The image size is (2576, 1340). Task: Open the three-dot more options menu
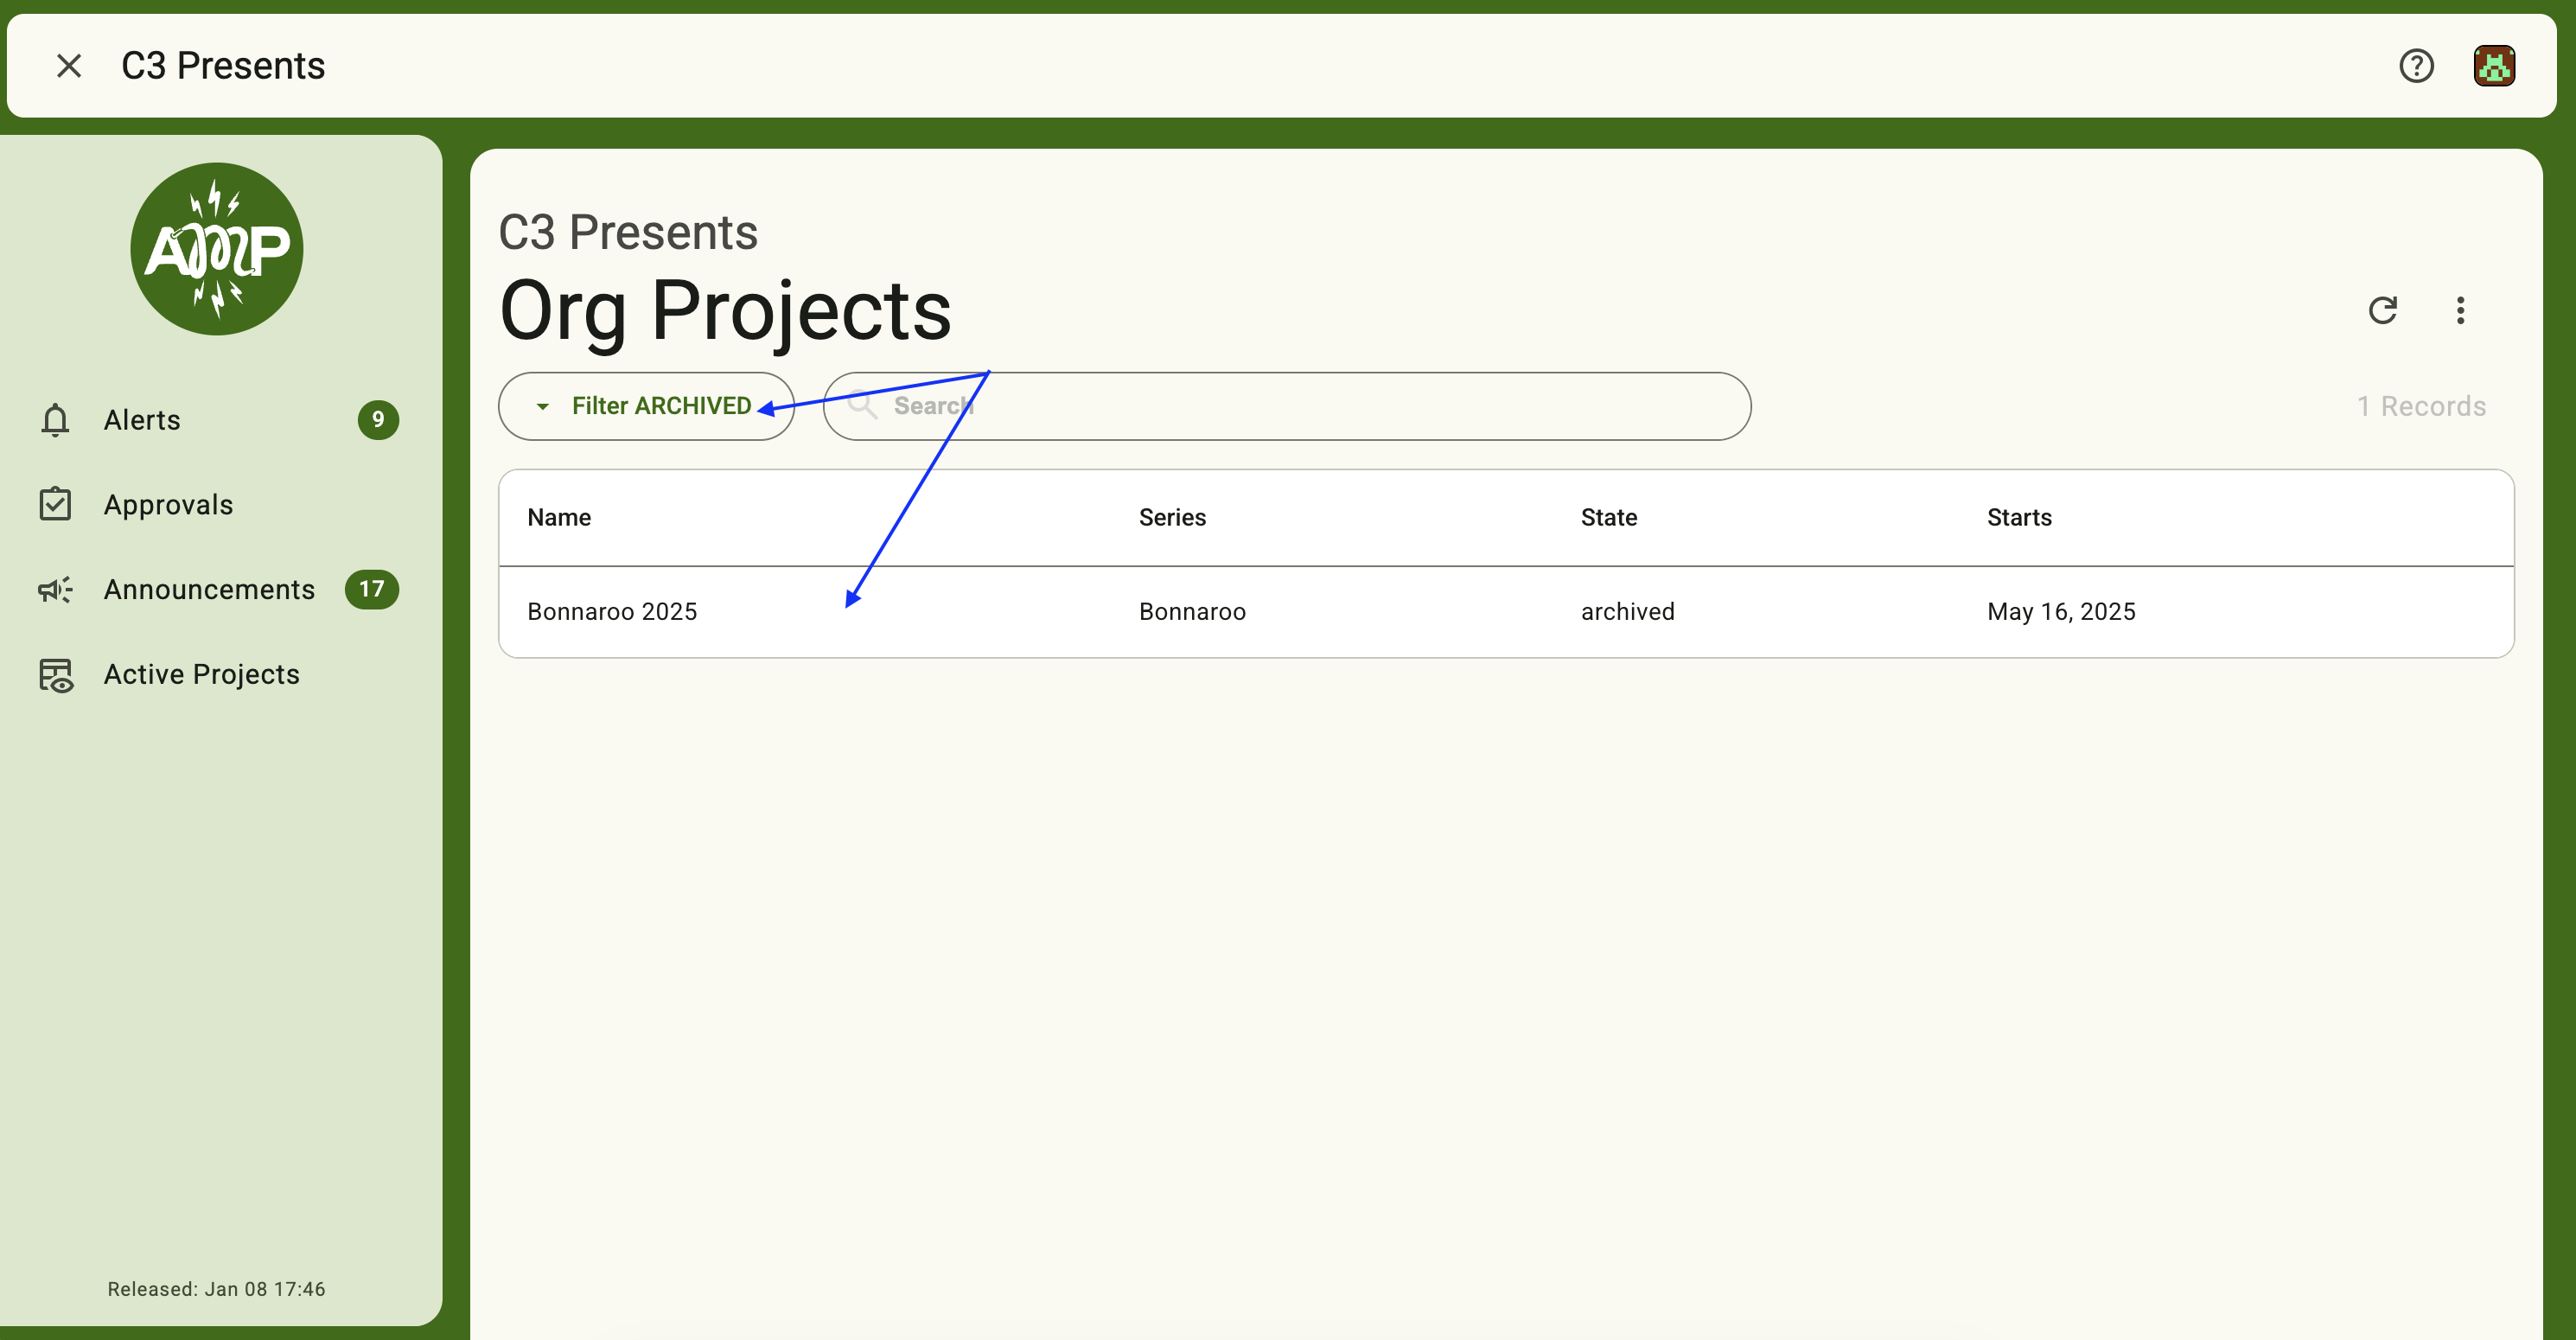point(2460,310)
